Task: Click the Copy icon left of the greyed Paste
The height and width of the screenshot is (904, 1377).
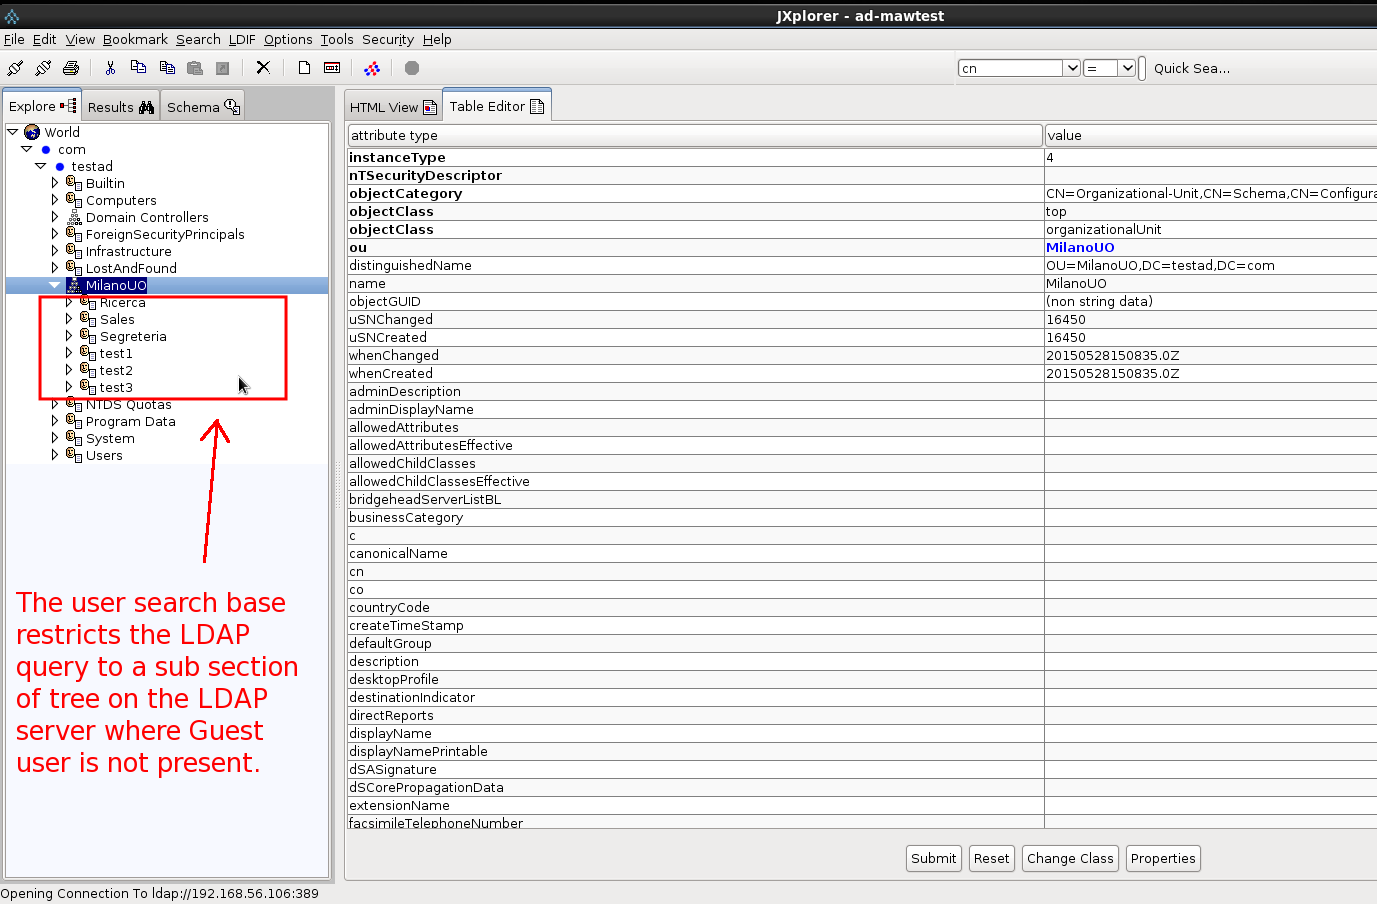Action: 167,68
